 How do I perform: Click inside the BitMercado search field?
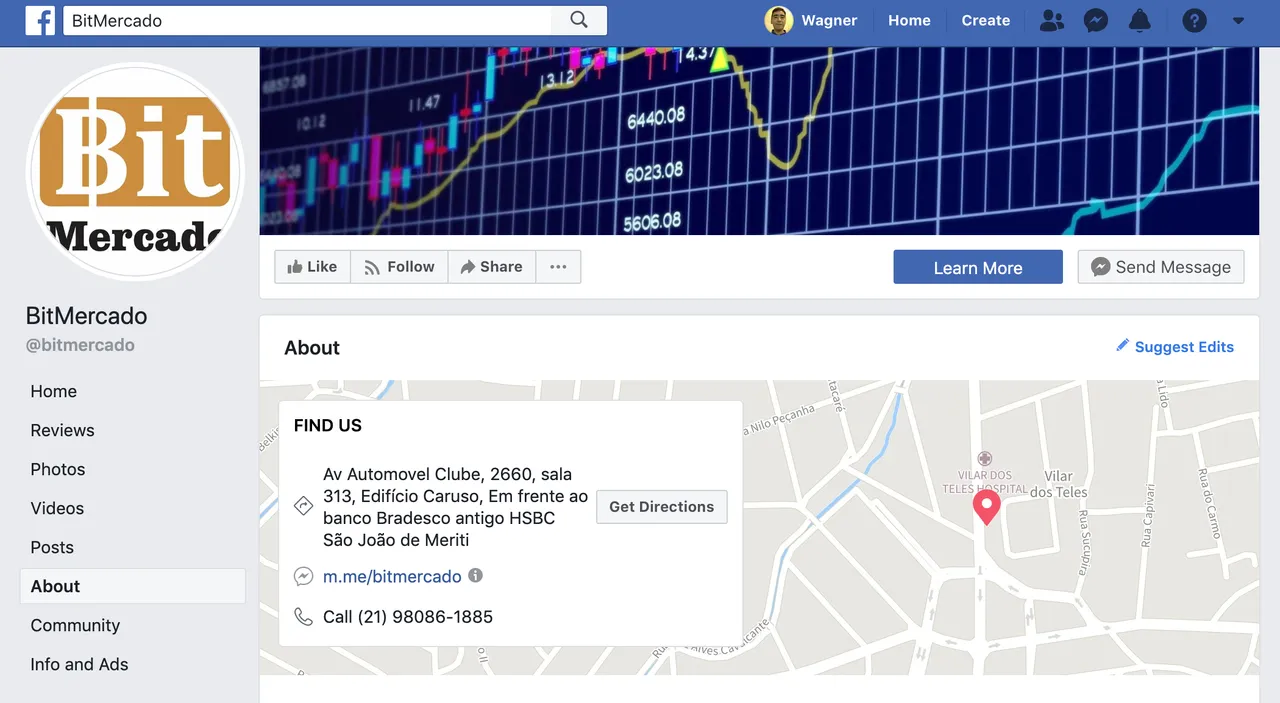(307, 20)
